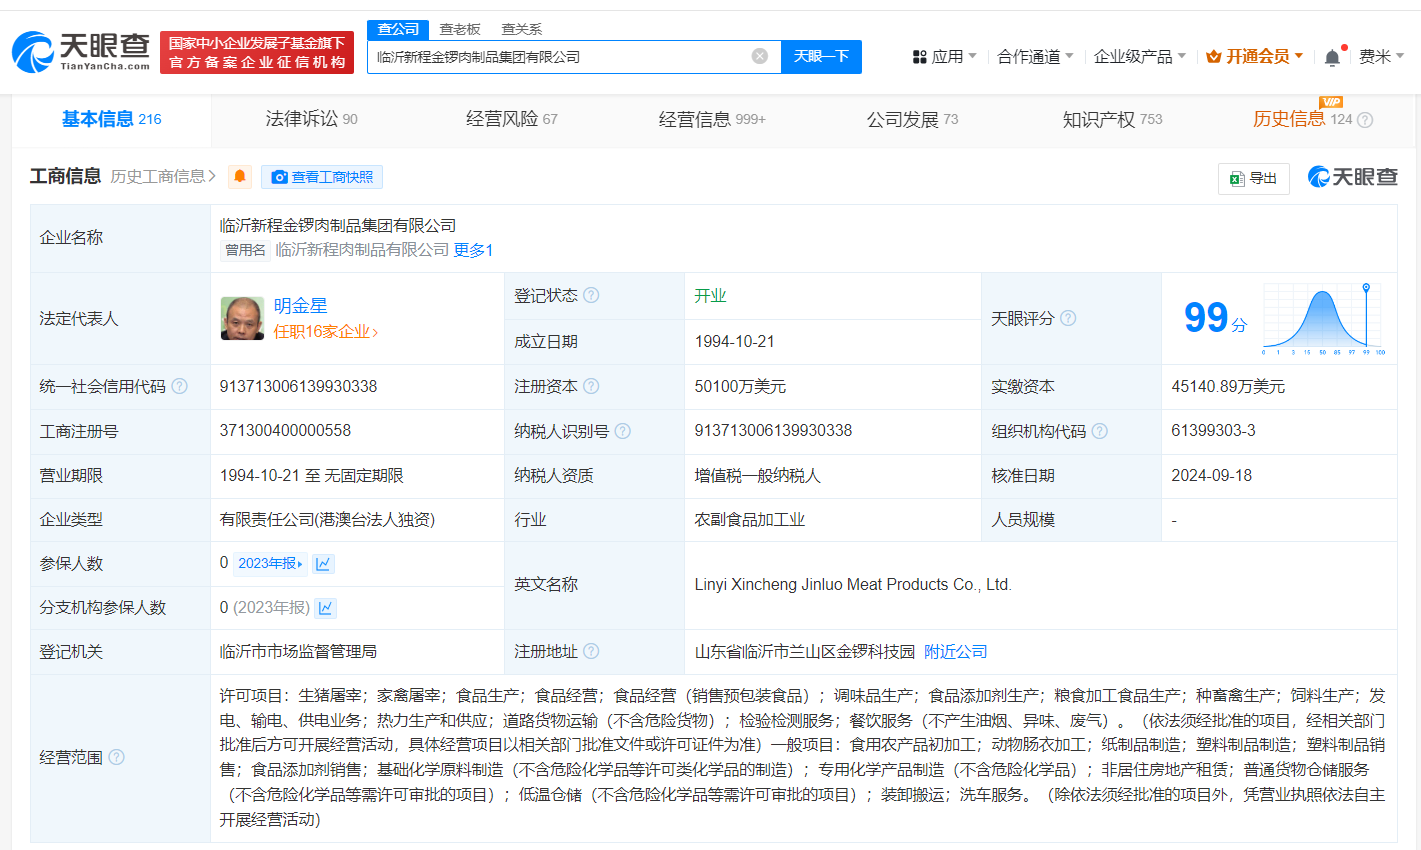The image size is (1421, 850).
Task: Switch to the 查老板 tab
Action: point(460,30)
